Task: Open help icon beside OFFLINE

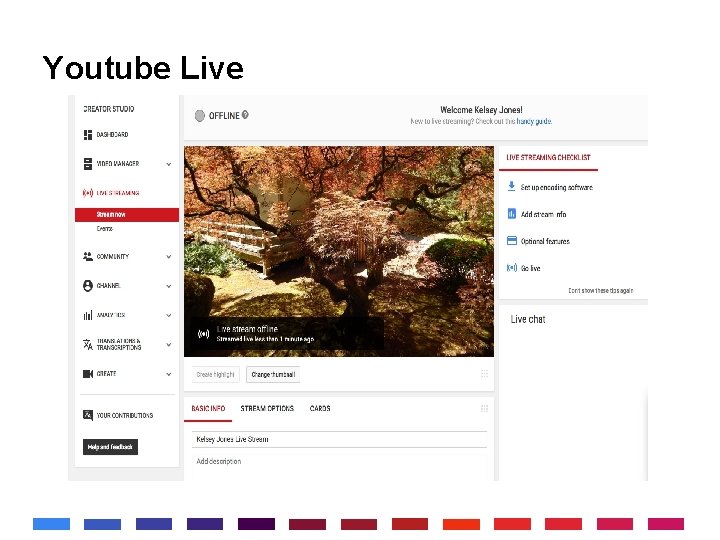Action: (245, 115)
